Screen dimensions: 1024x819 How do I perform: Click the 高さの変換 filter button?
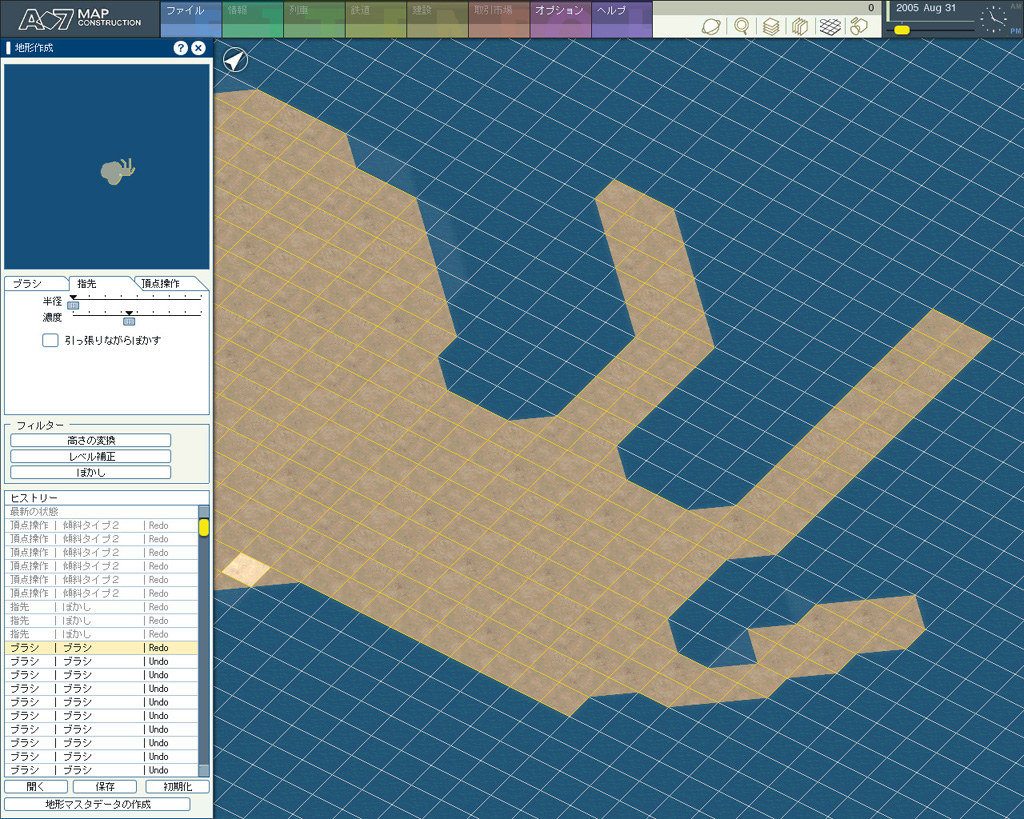coord(91,440)
